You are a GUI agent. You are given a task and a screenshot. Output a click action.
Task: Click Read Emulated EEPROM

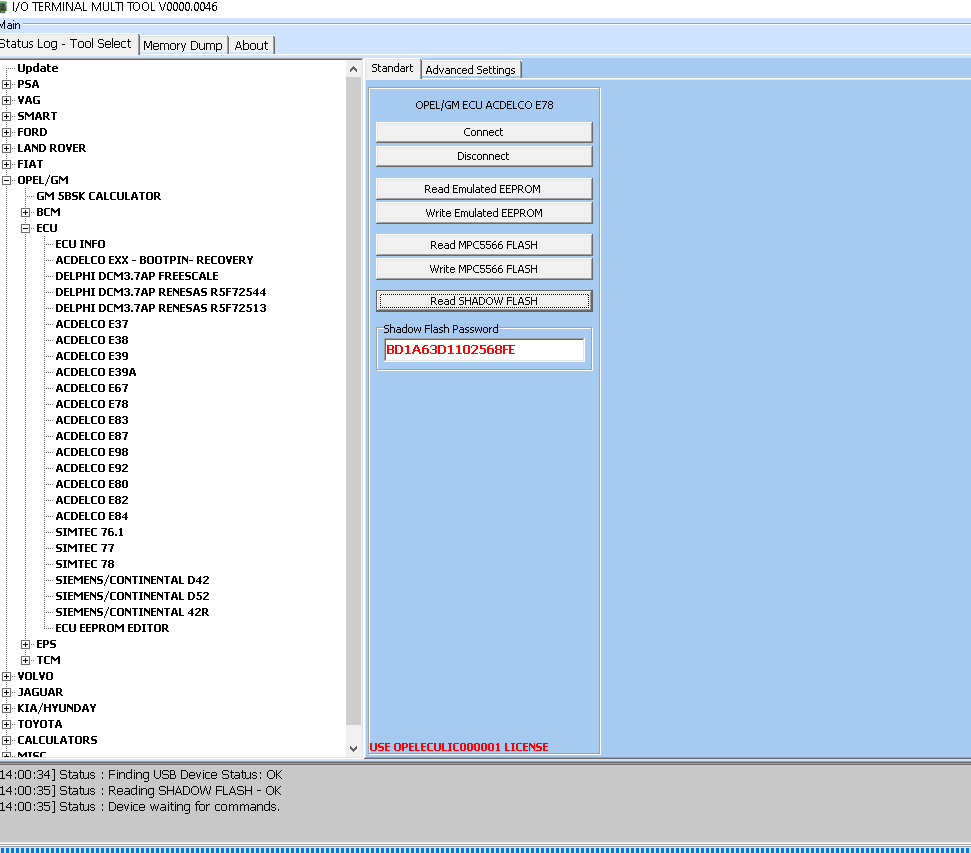(x=484, y=189)
